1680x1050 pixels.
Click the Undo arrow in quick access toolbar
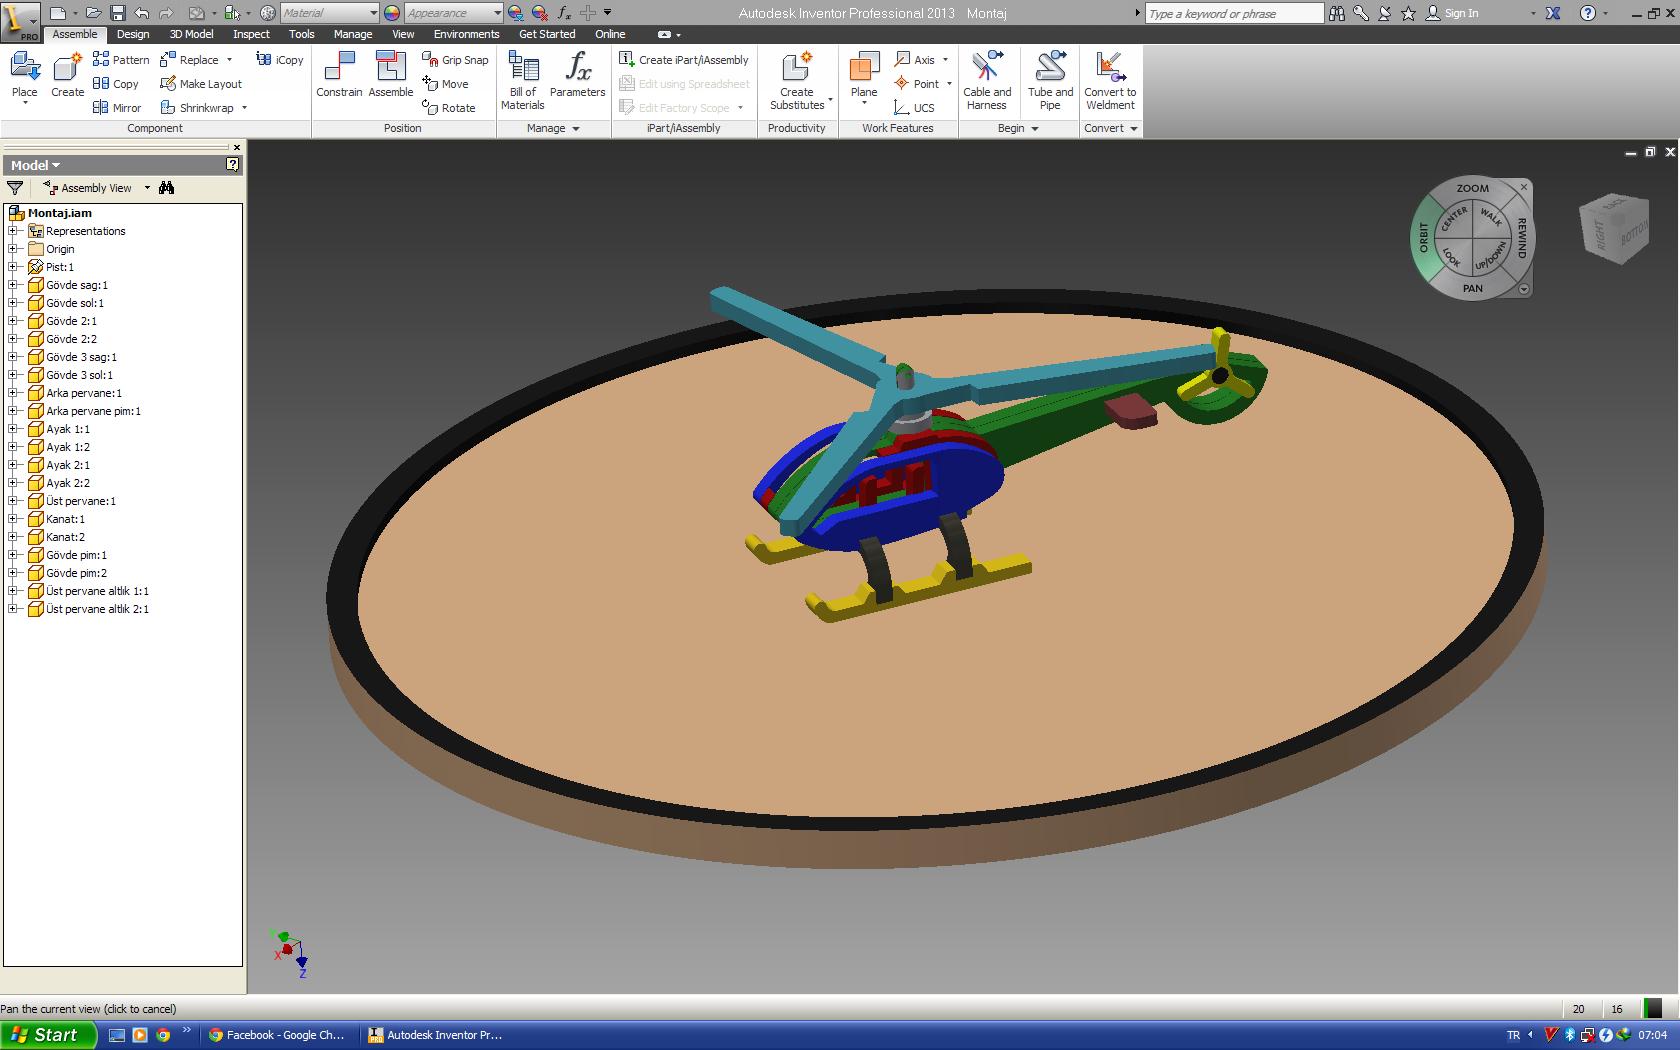pyautogui.click(x=142, y=13)
